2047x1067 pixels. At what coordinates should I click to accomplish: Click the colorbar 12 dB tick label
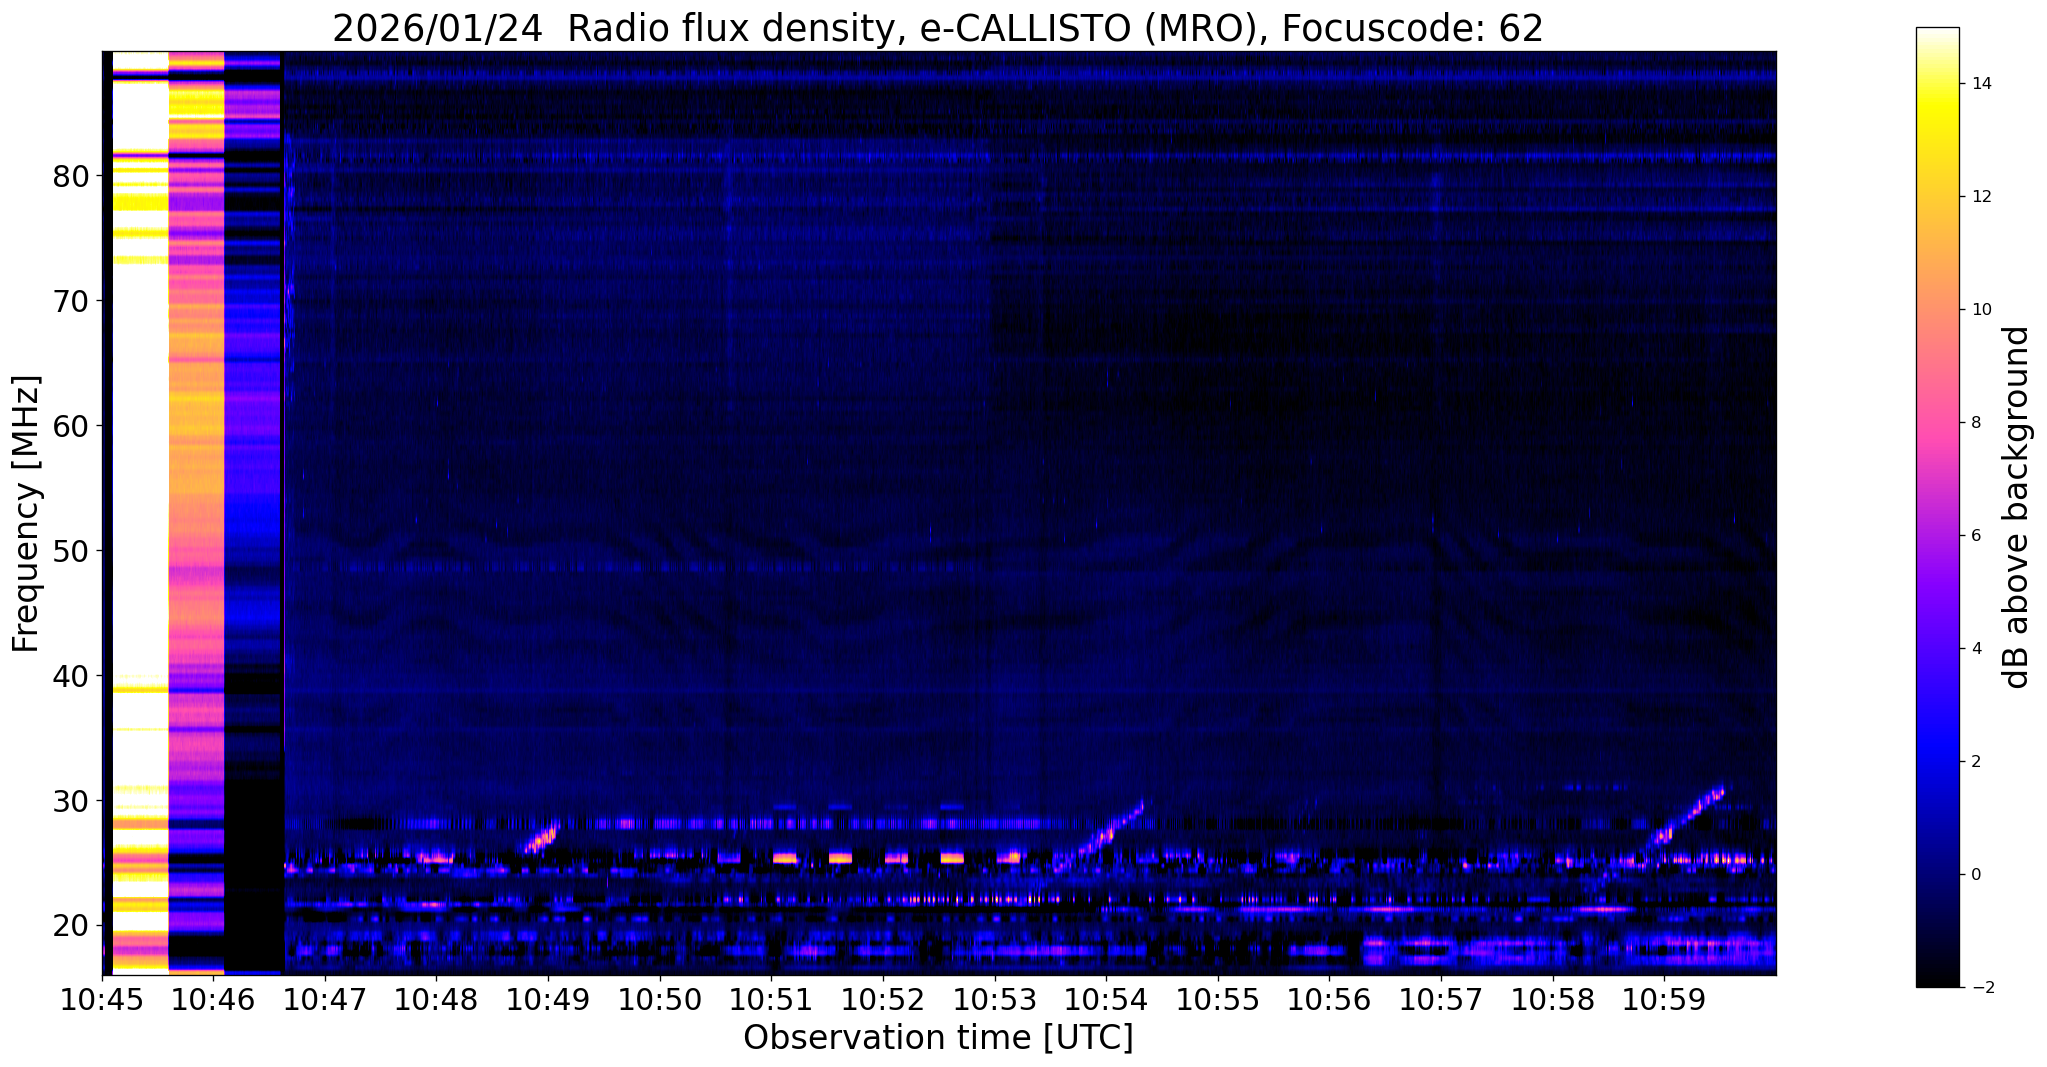1981,197
